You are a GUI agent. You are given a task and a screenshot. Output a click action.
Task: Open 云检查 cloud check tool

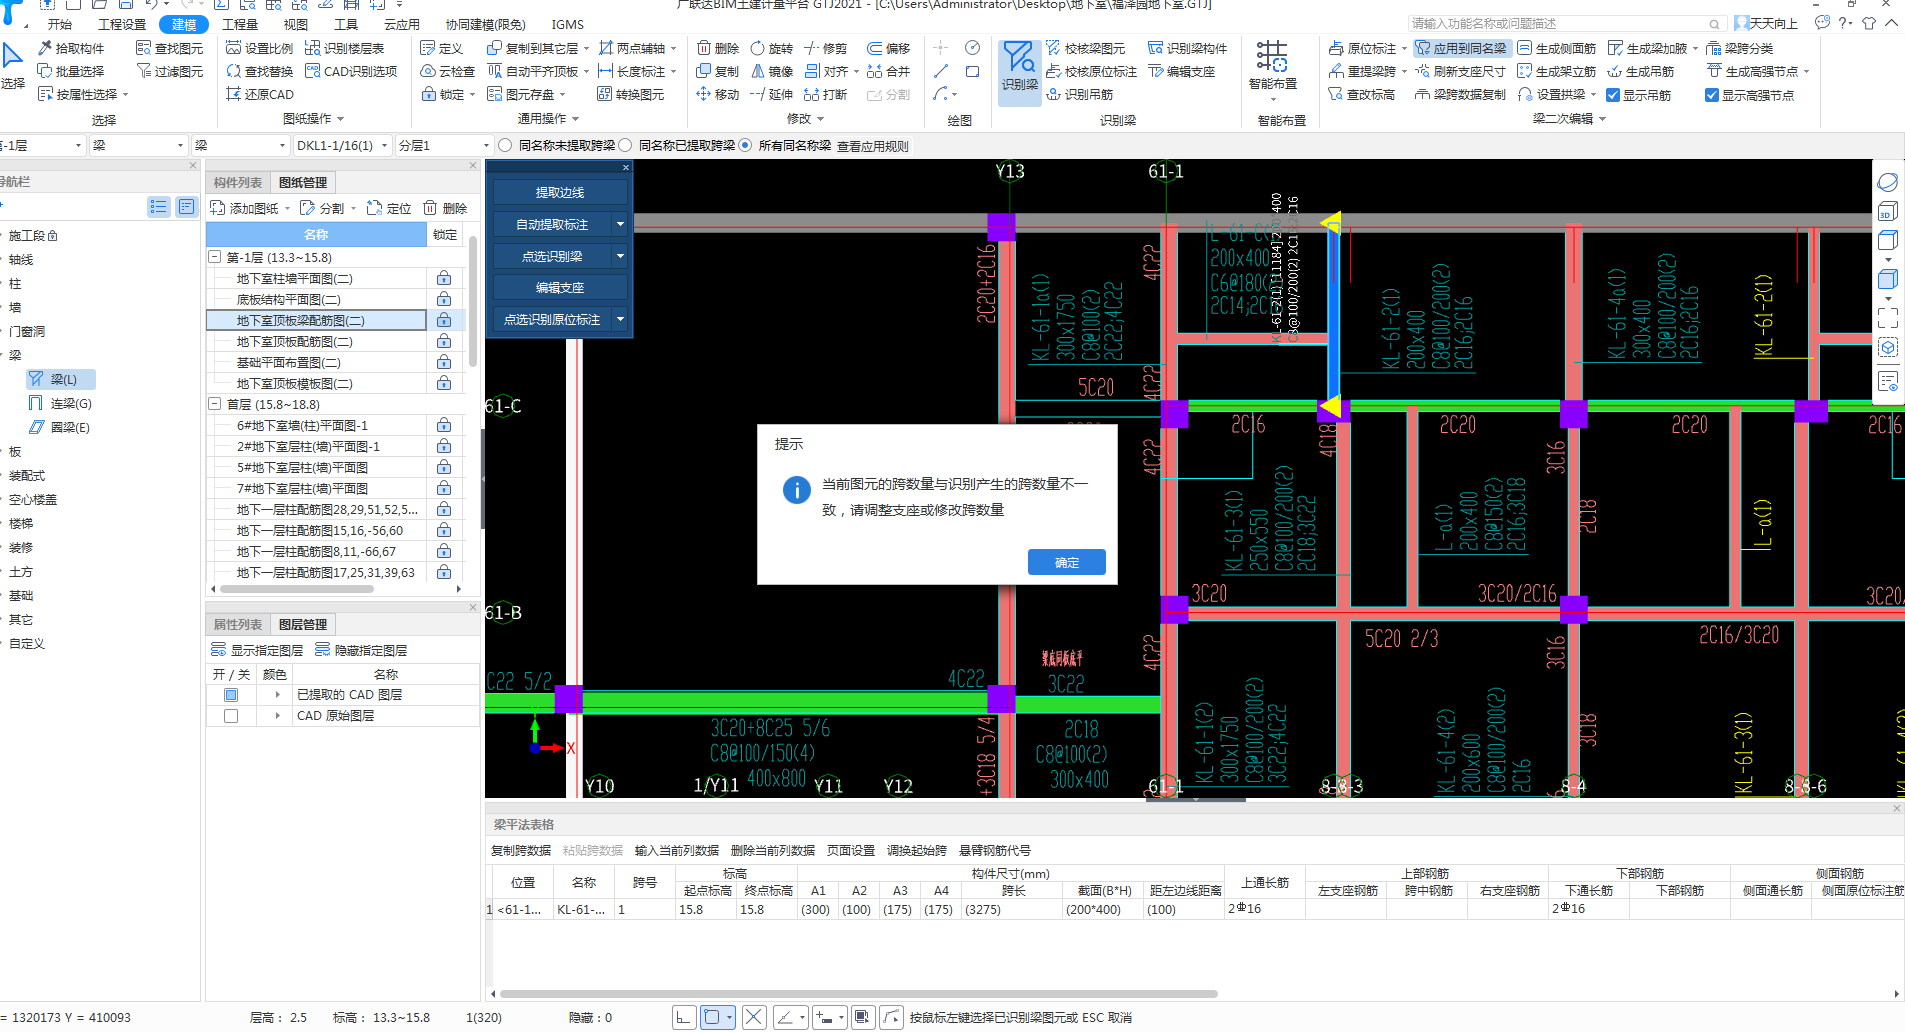[447, 71]
